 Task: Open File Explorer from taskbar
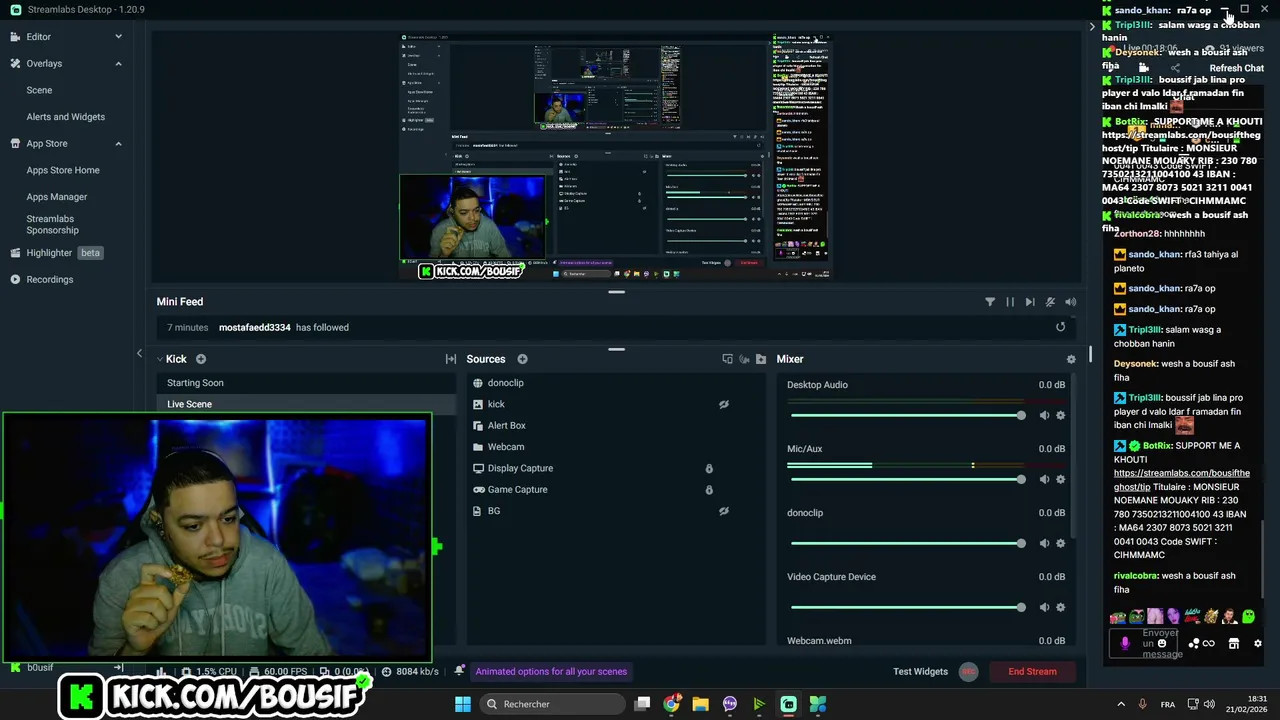[700, 704]
